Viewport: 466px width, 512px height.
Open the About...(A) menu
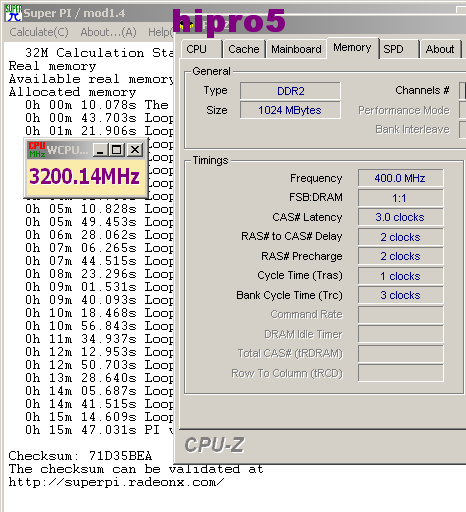108,32
